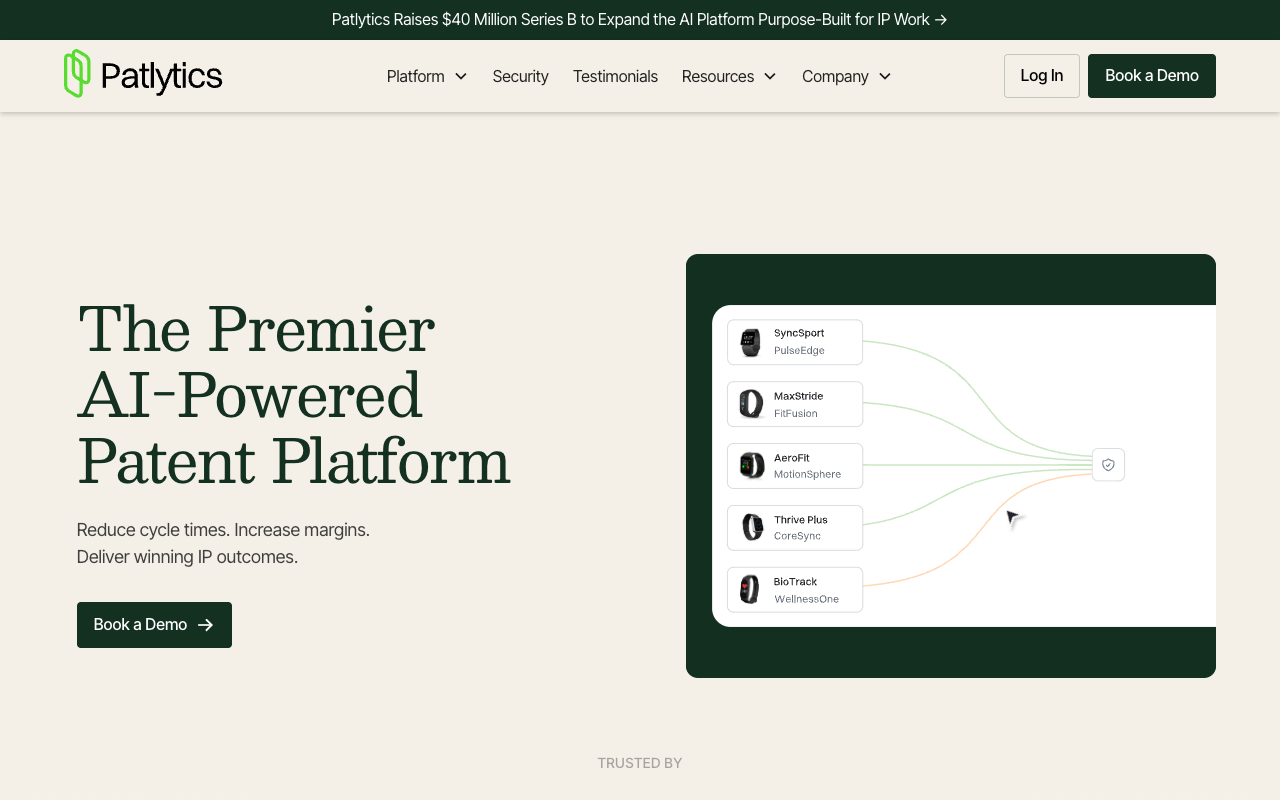Pick the Thrive Plus watch icon
This screenshot has width=1280, height=800.
pyautogui.click(x=752, y=527)
